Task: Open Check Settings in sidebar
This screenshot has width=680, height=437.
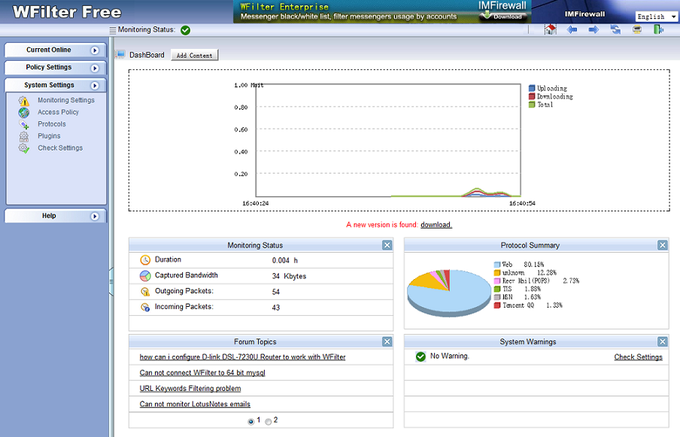Action: click(60, 148)
